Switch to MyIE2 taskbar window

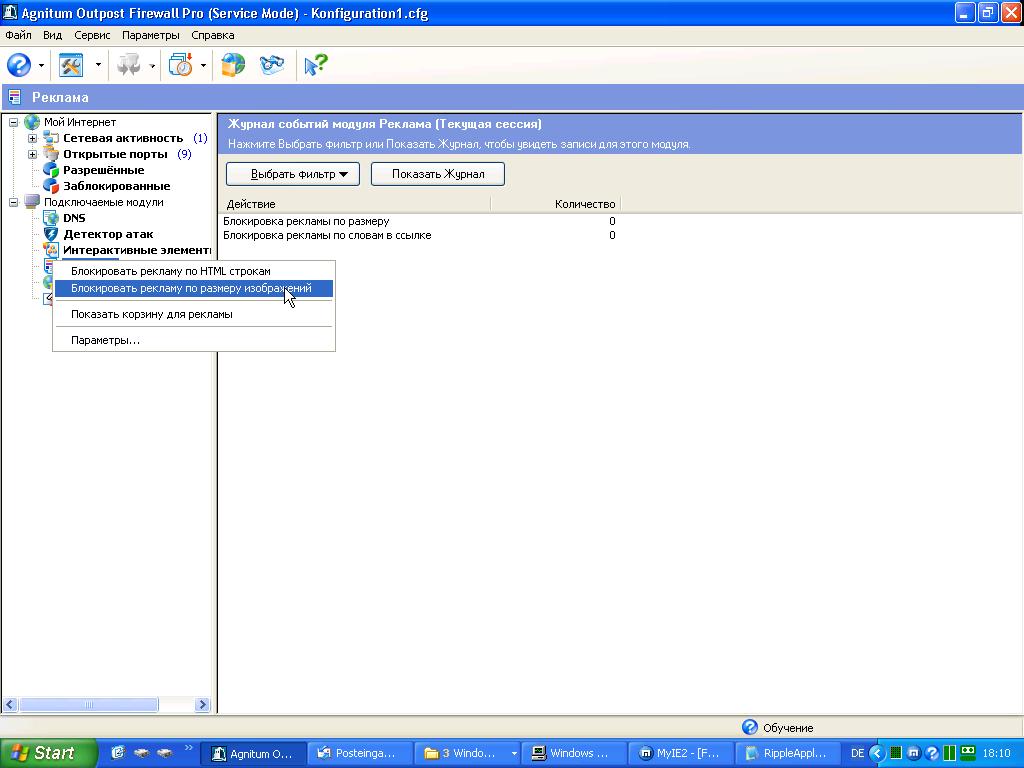pyautogui.click(x=682, y=753)
